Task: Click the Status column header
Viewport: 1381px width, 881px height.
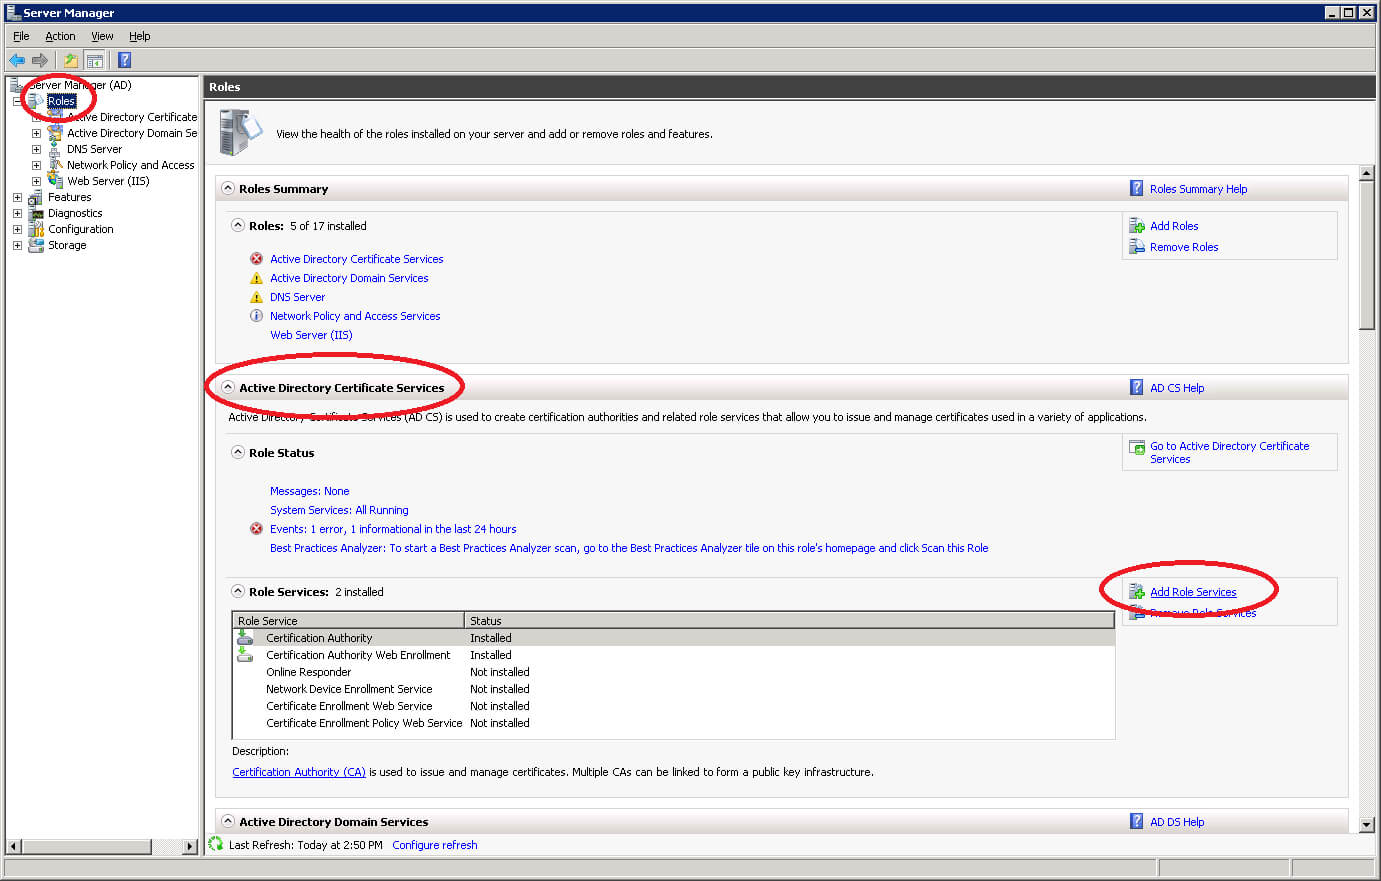Action: [789, 621]
